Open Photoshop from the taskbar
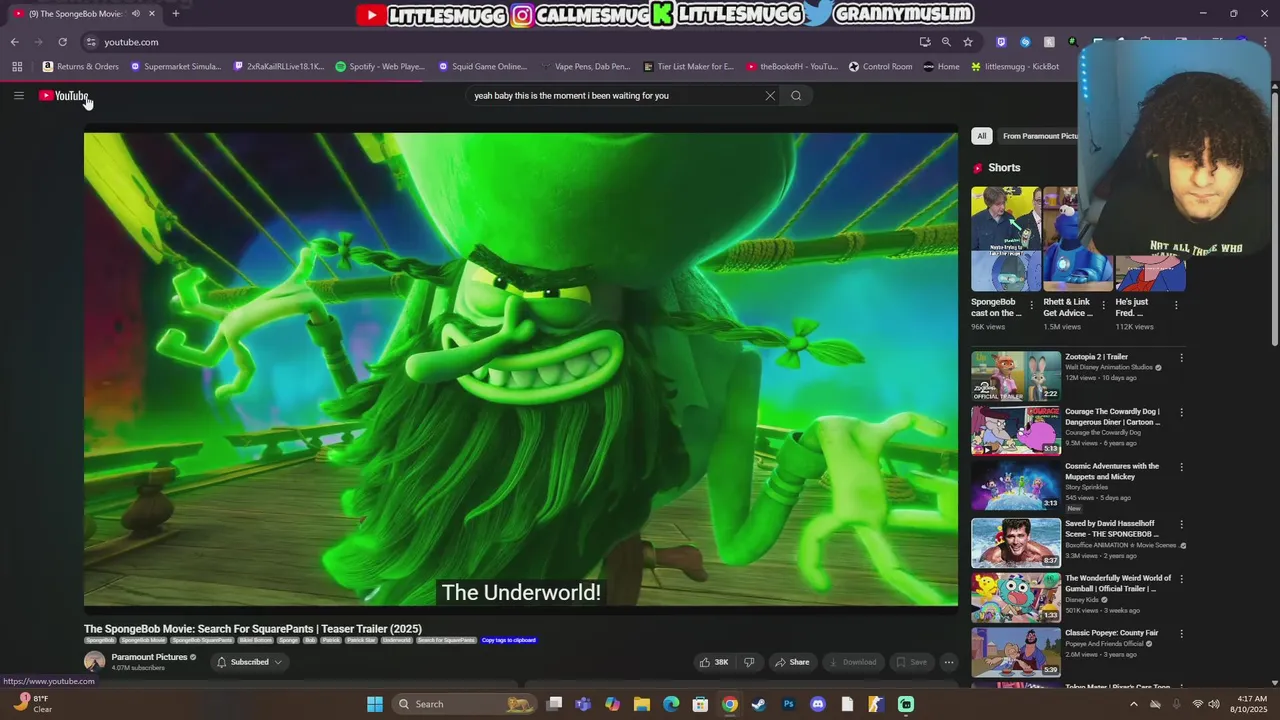Image resolution: width=1280 pixels, height=720 pixels. [789, 704]
